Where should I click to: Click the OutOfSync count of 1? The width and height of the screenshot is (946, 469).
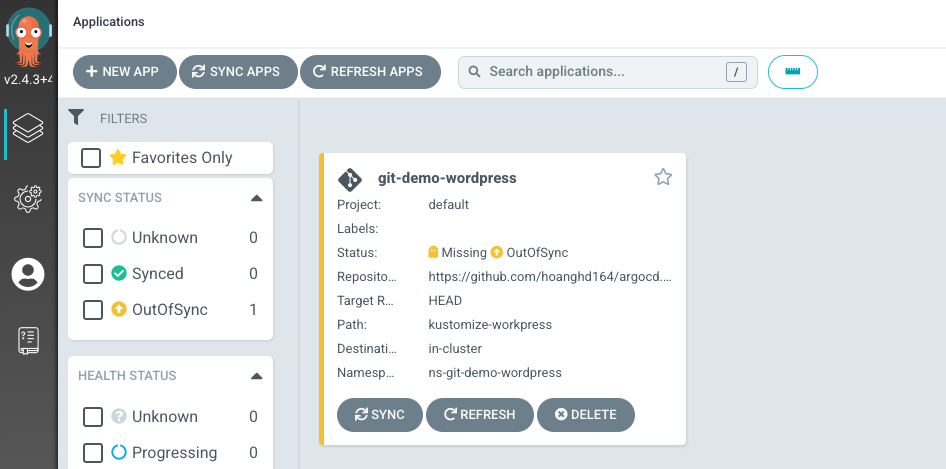[253, 310]
